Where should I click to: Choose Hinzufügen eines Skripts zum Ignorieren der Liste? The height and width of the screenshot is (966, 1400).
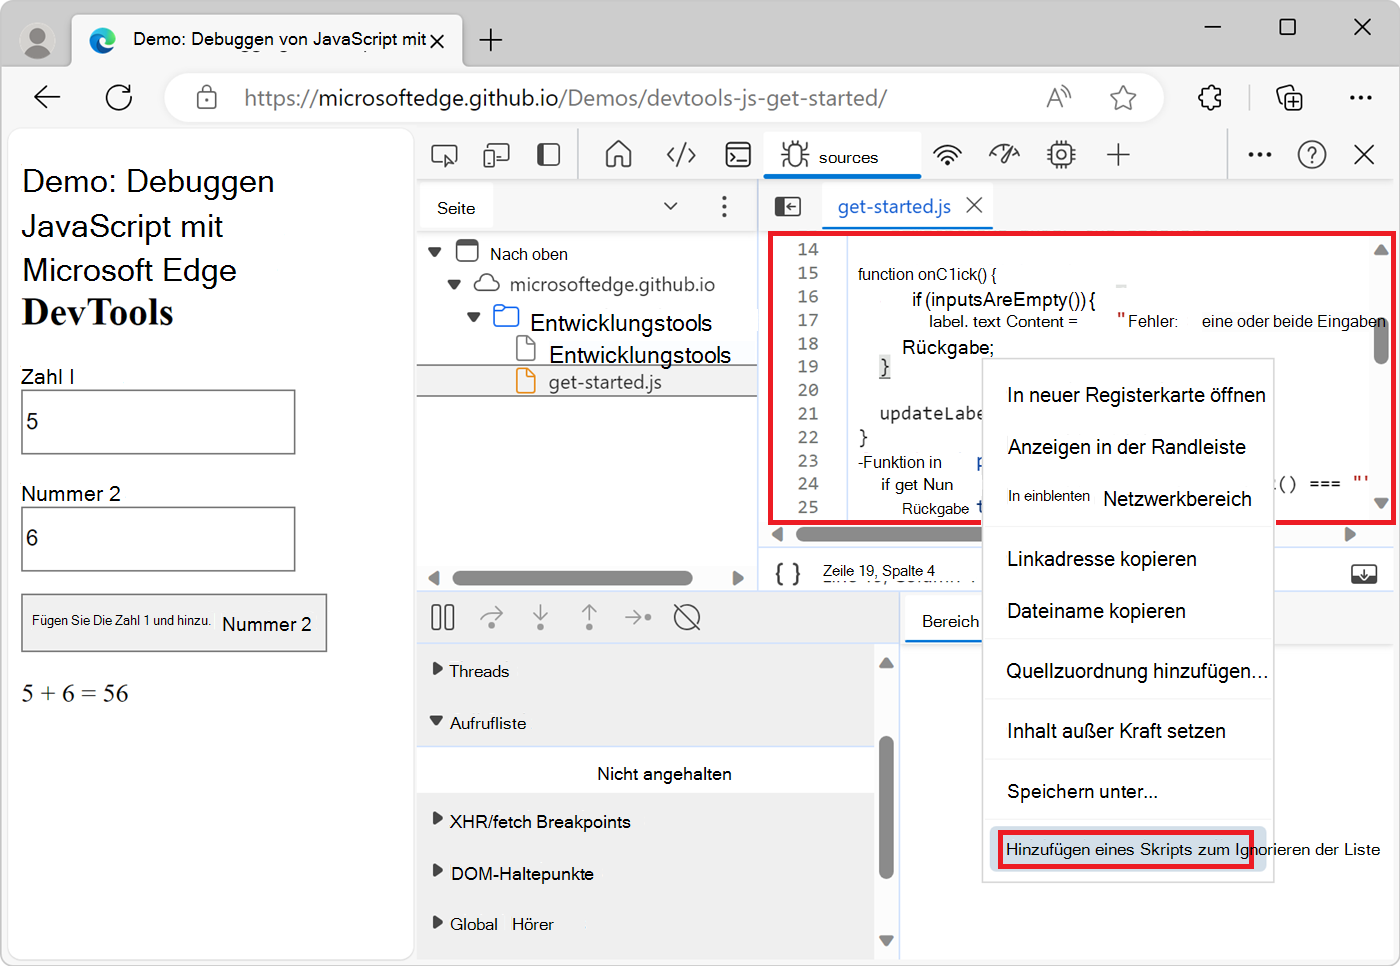click(x=1125, y=848)
